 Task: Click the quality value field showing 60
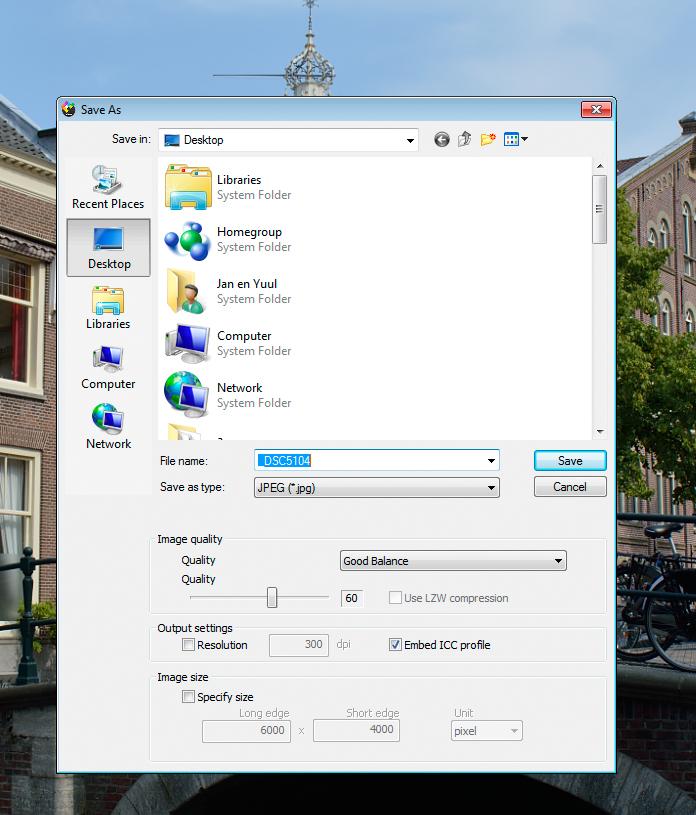[x=352, y=598]
